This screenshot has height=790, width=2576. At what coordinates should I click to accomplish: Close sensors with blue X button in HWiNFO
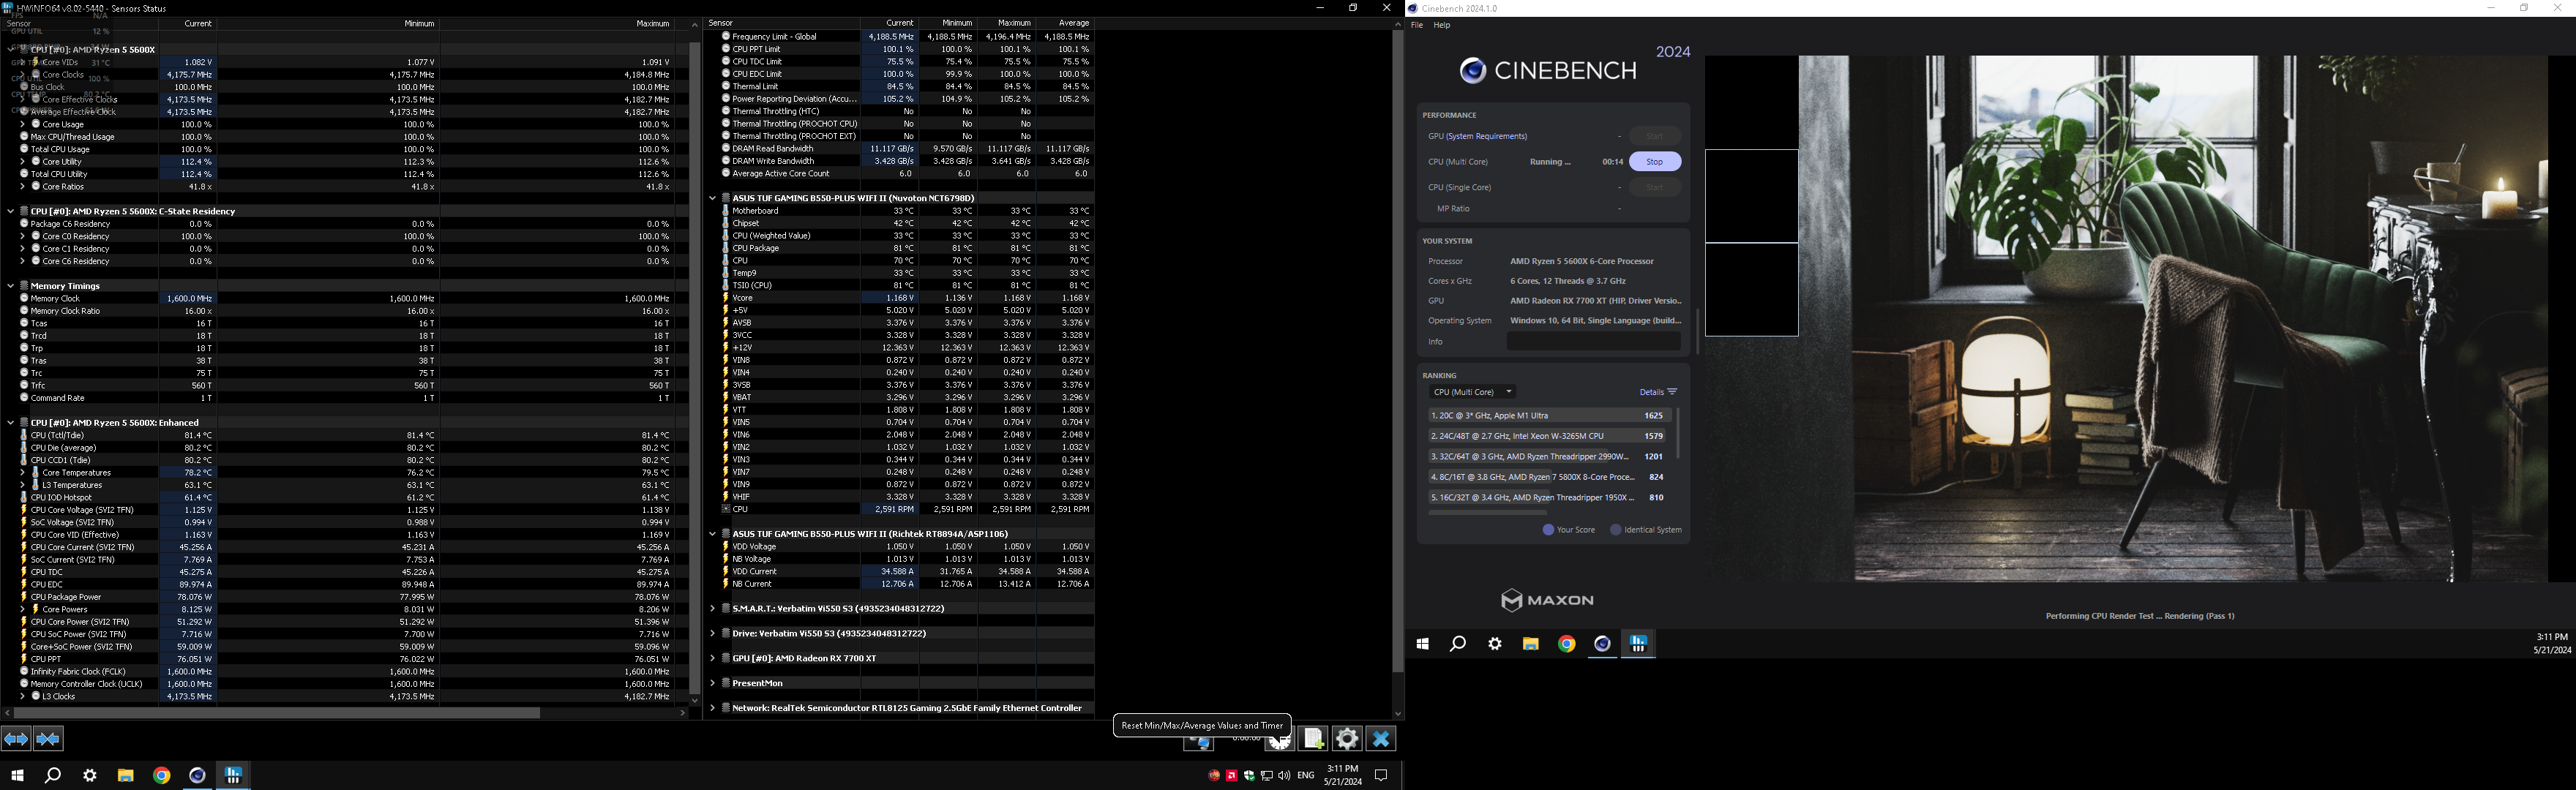click(x=1381, y=739)
